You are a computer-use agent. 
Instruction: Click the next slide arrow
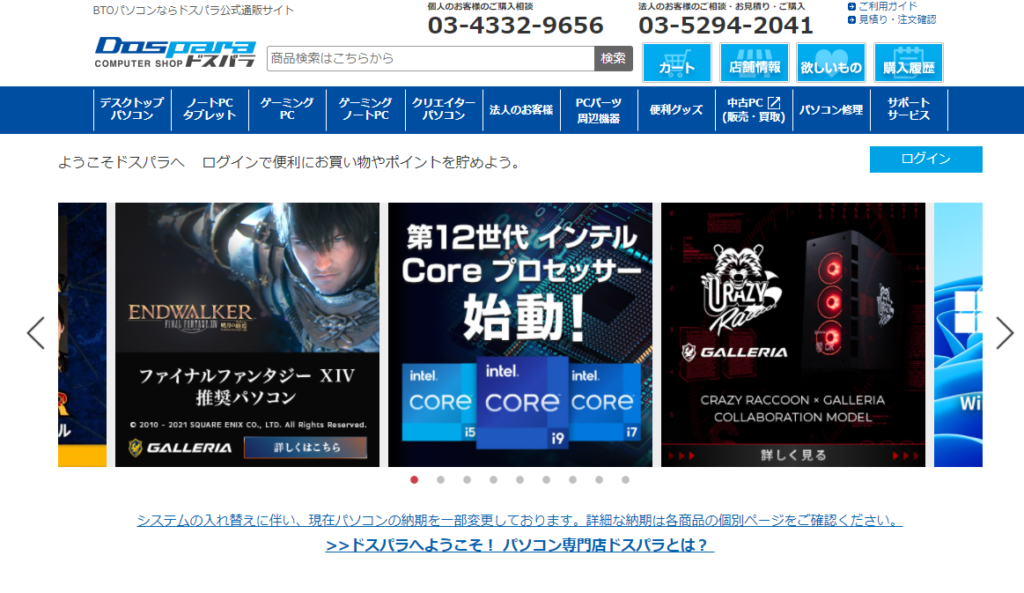(1004, 333)
